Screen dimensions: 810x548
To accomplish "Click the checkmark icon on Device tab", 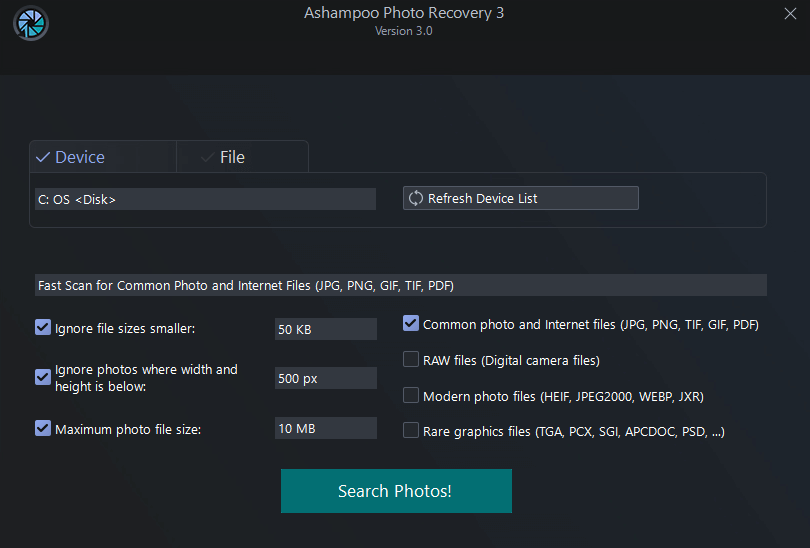I will pos(43,157).
